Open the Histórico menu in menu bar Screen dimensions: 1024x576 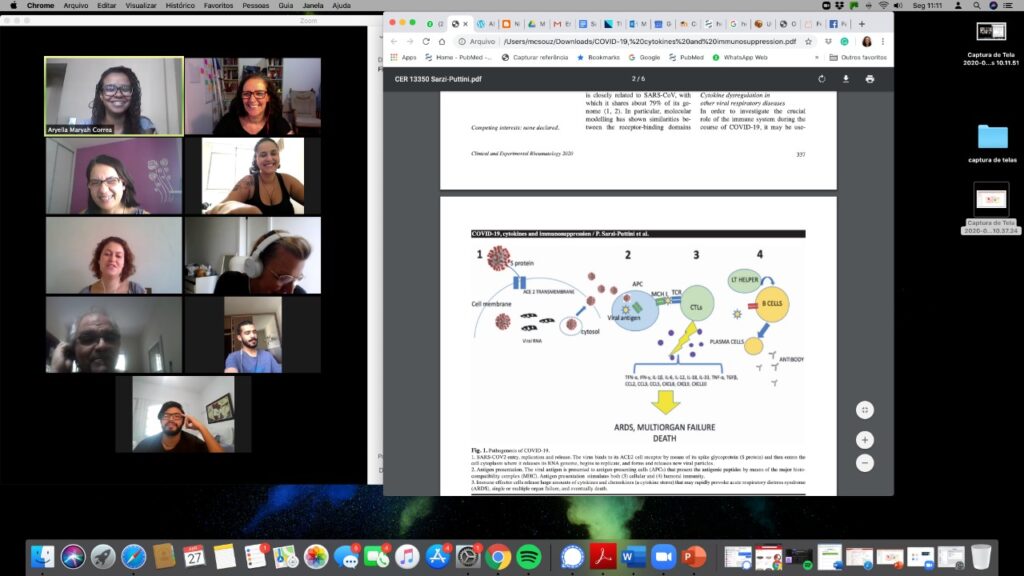pyautogui.click(x=180, y=5)
